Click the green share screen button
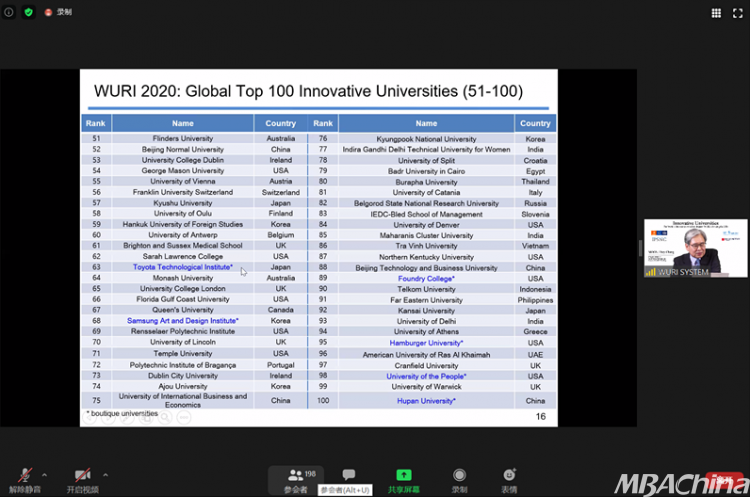The width and height of the screenshot is (750, 497). tap(404, 480)
